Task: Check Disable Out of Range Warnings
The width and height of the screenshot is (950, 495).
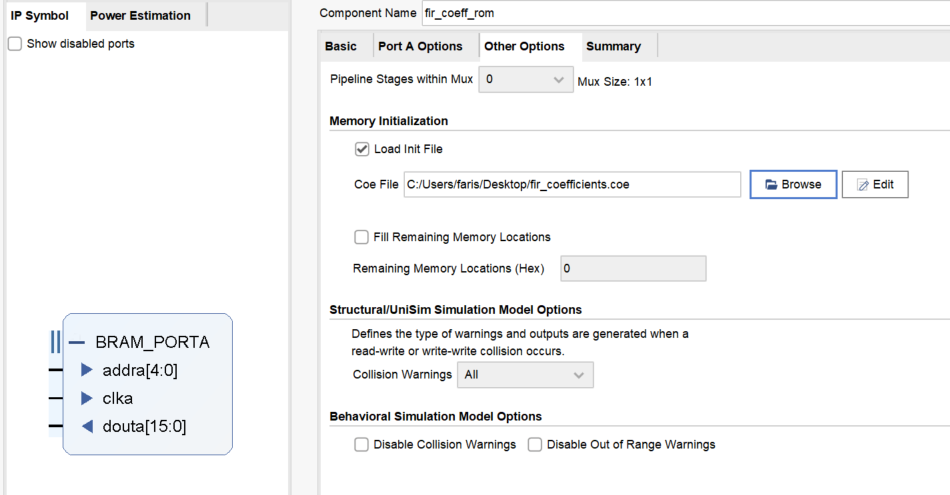Action: click(534, 445)
